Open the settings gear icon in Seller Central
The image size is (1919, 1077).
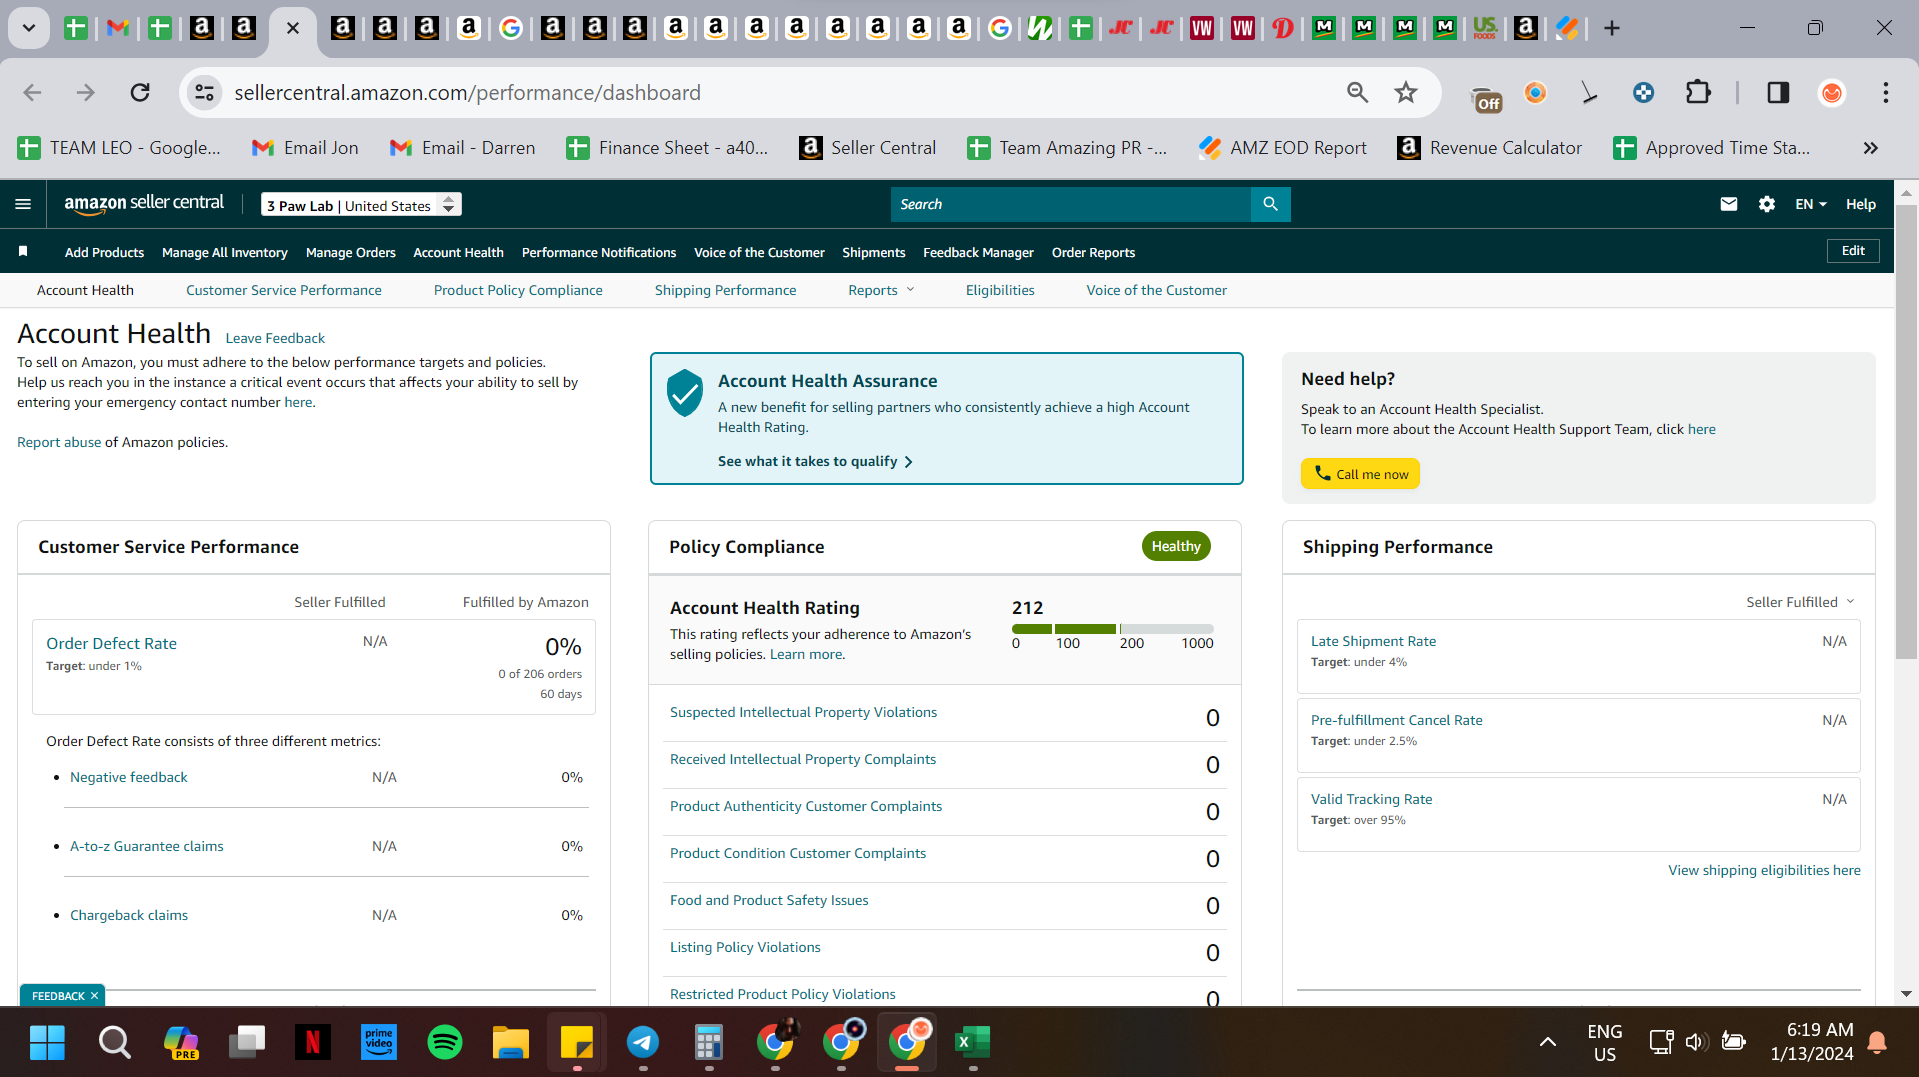point(1767,204)
